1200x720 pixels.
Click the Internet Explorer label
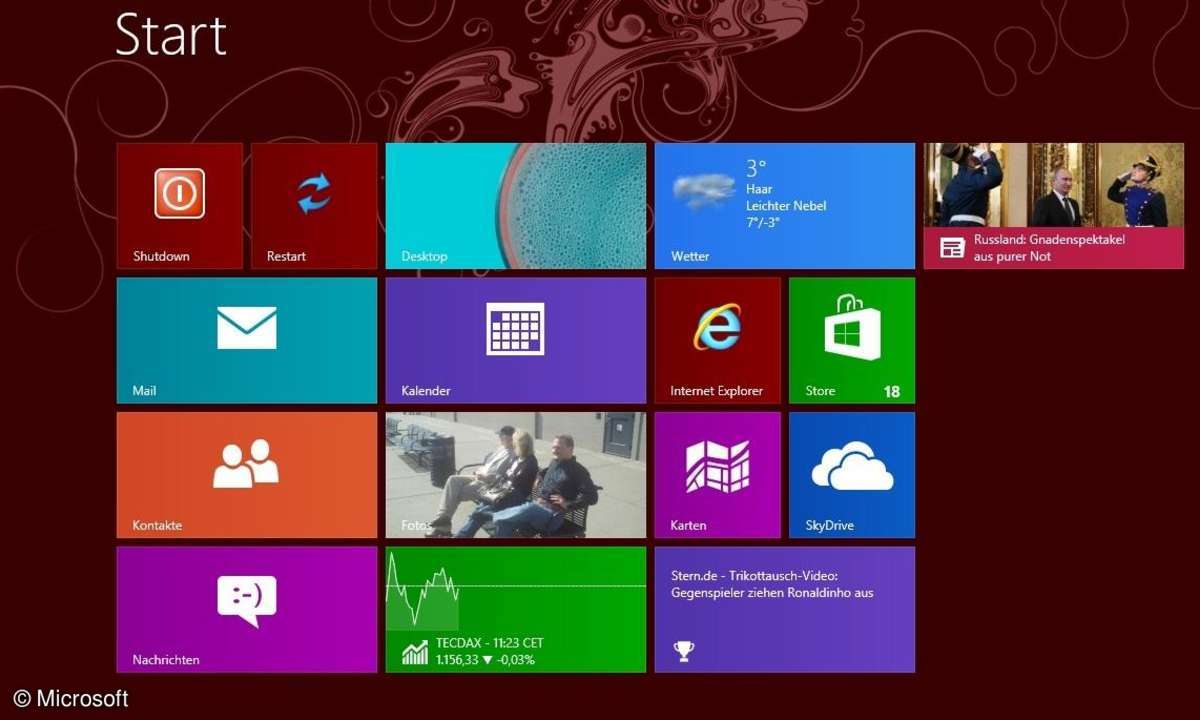pos(717,391)
